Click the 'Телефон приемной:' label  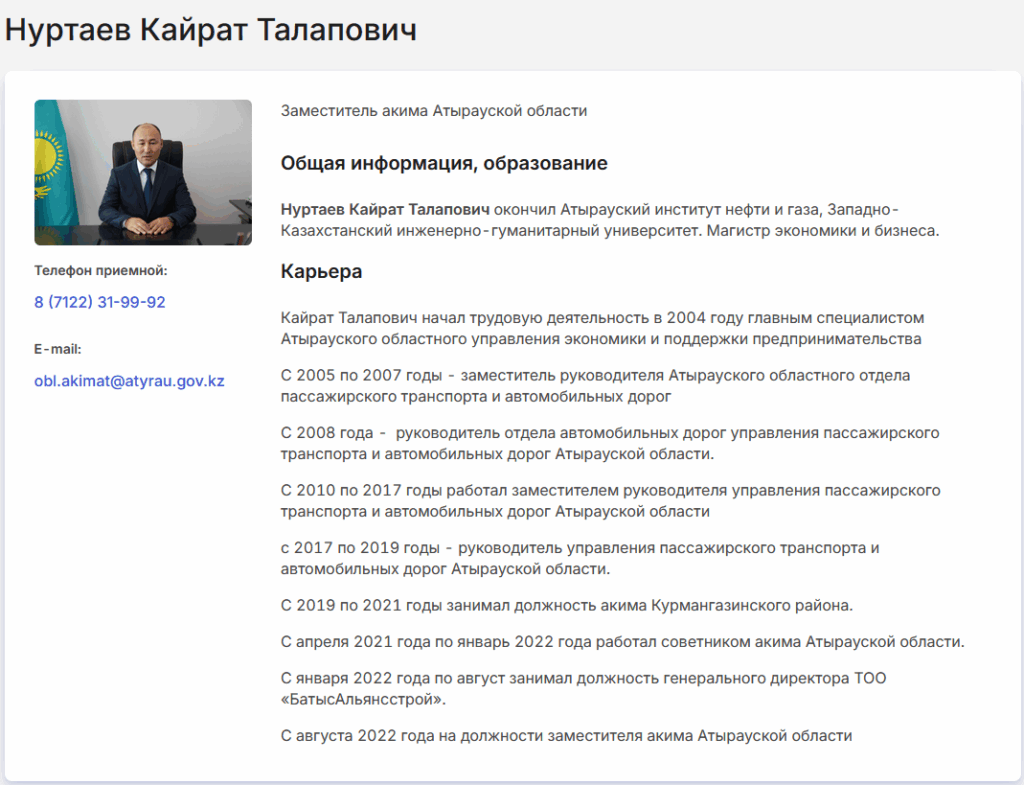pyautogui.click(x=101, y=270)
